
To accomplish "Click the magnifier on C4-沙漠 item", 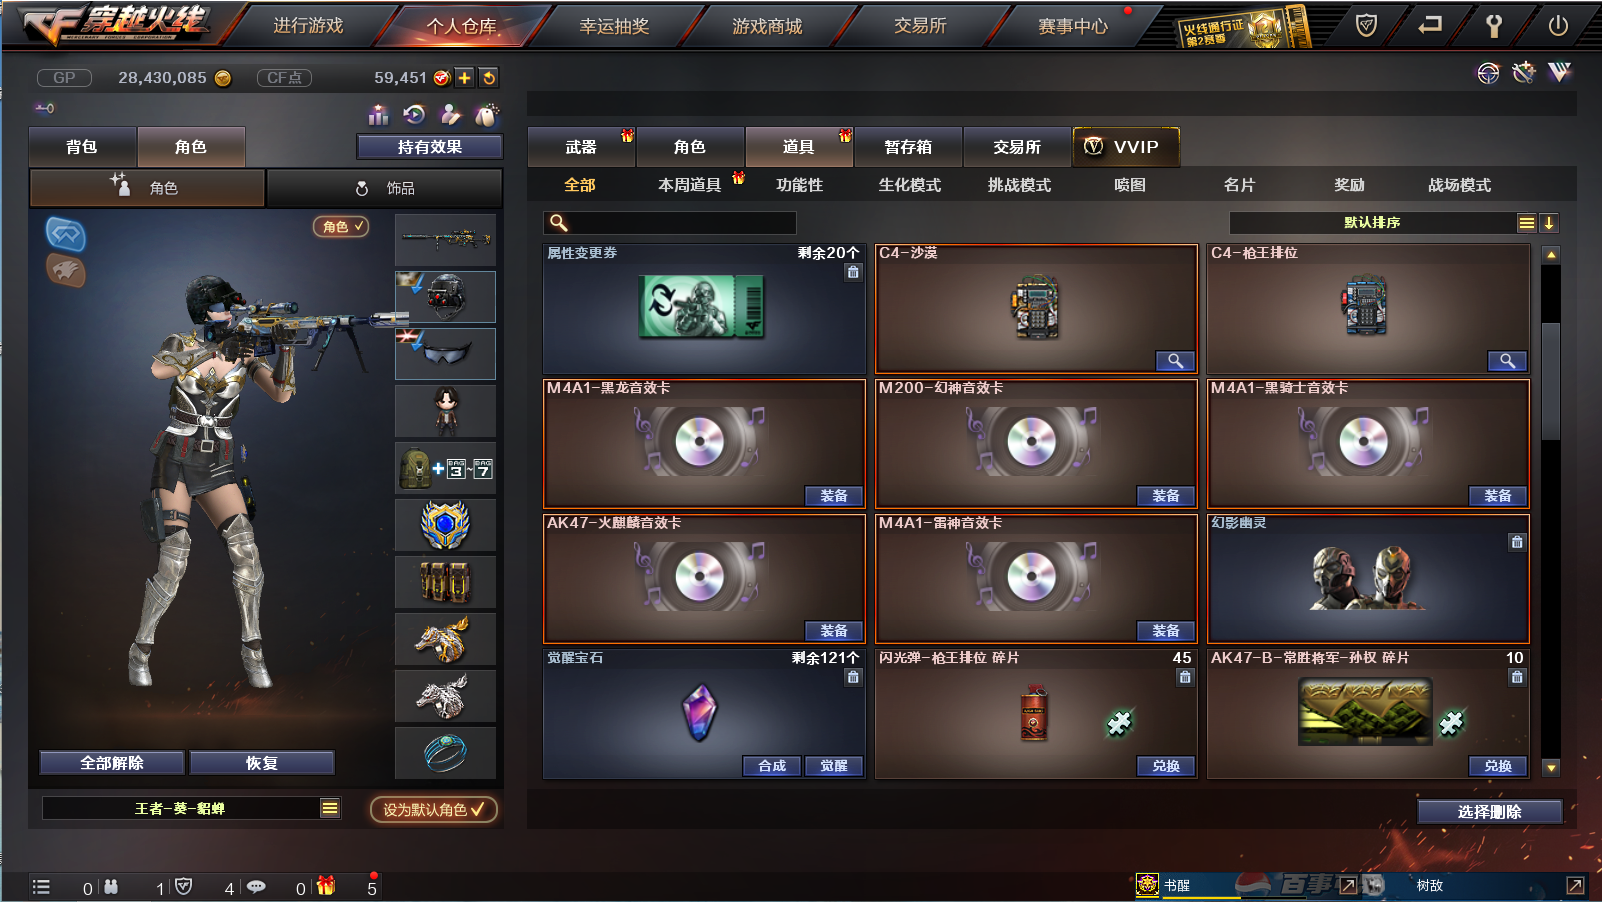I will click(1175, 361).
